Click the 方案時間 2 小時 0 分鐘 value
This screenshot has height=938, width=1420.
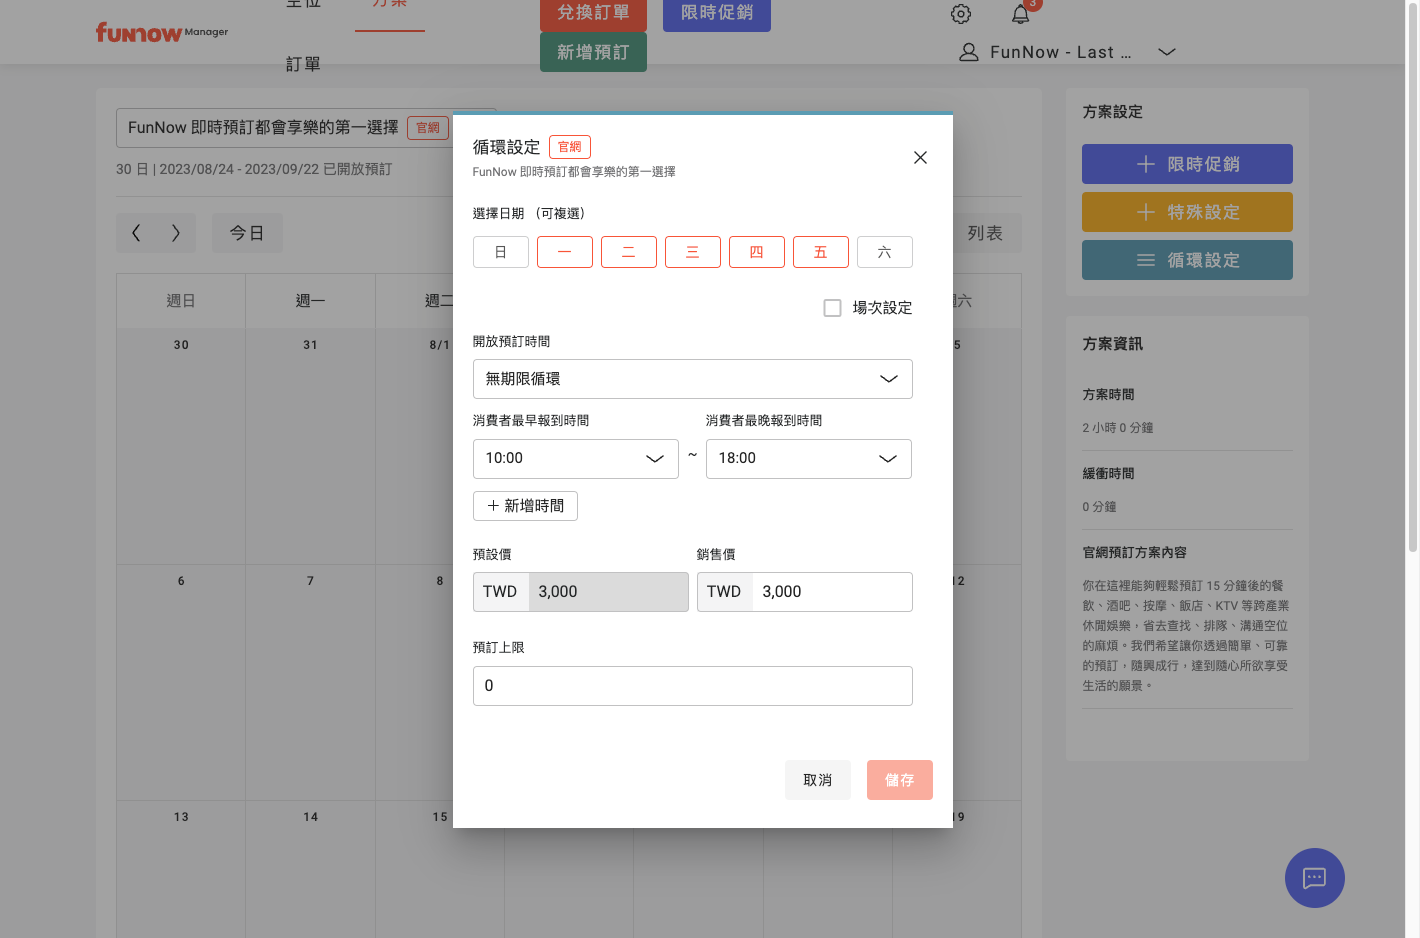(x=1118, y=428)
